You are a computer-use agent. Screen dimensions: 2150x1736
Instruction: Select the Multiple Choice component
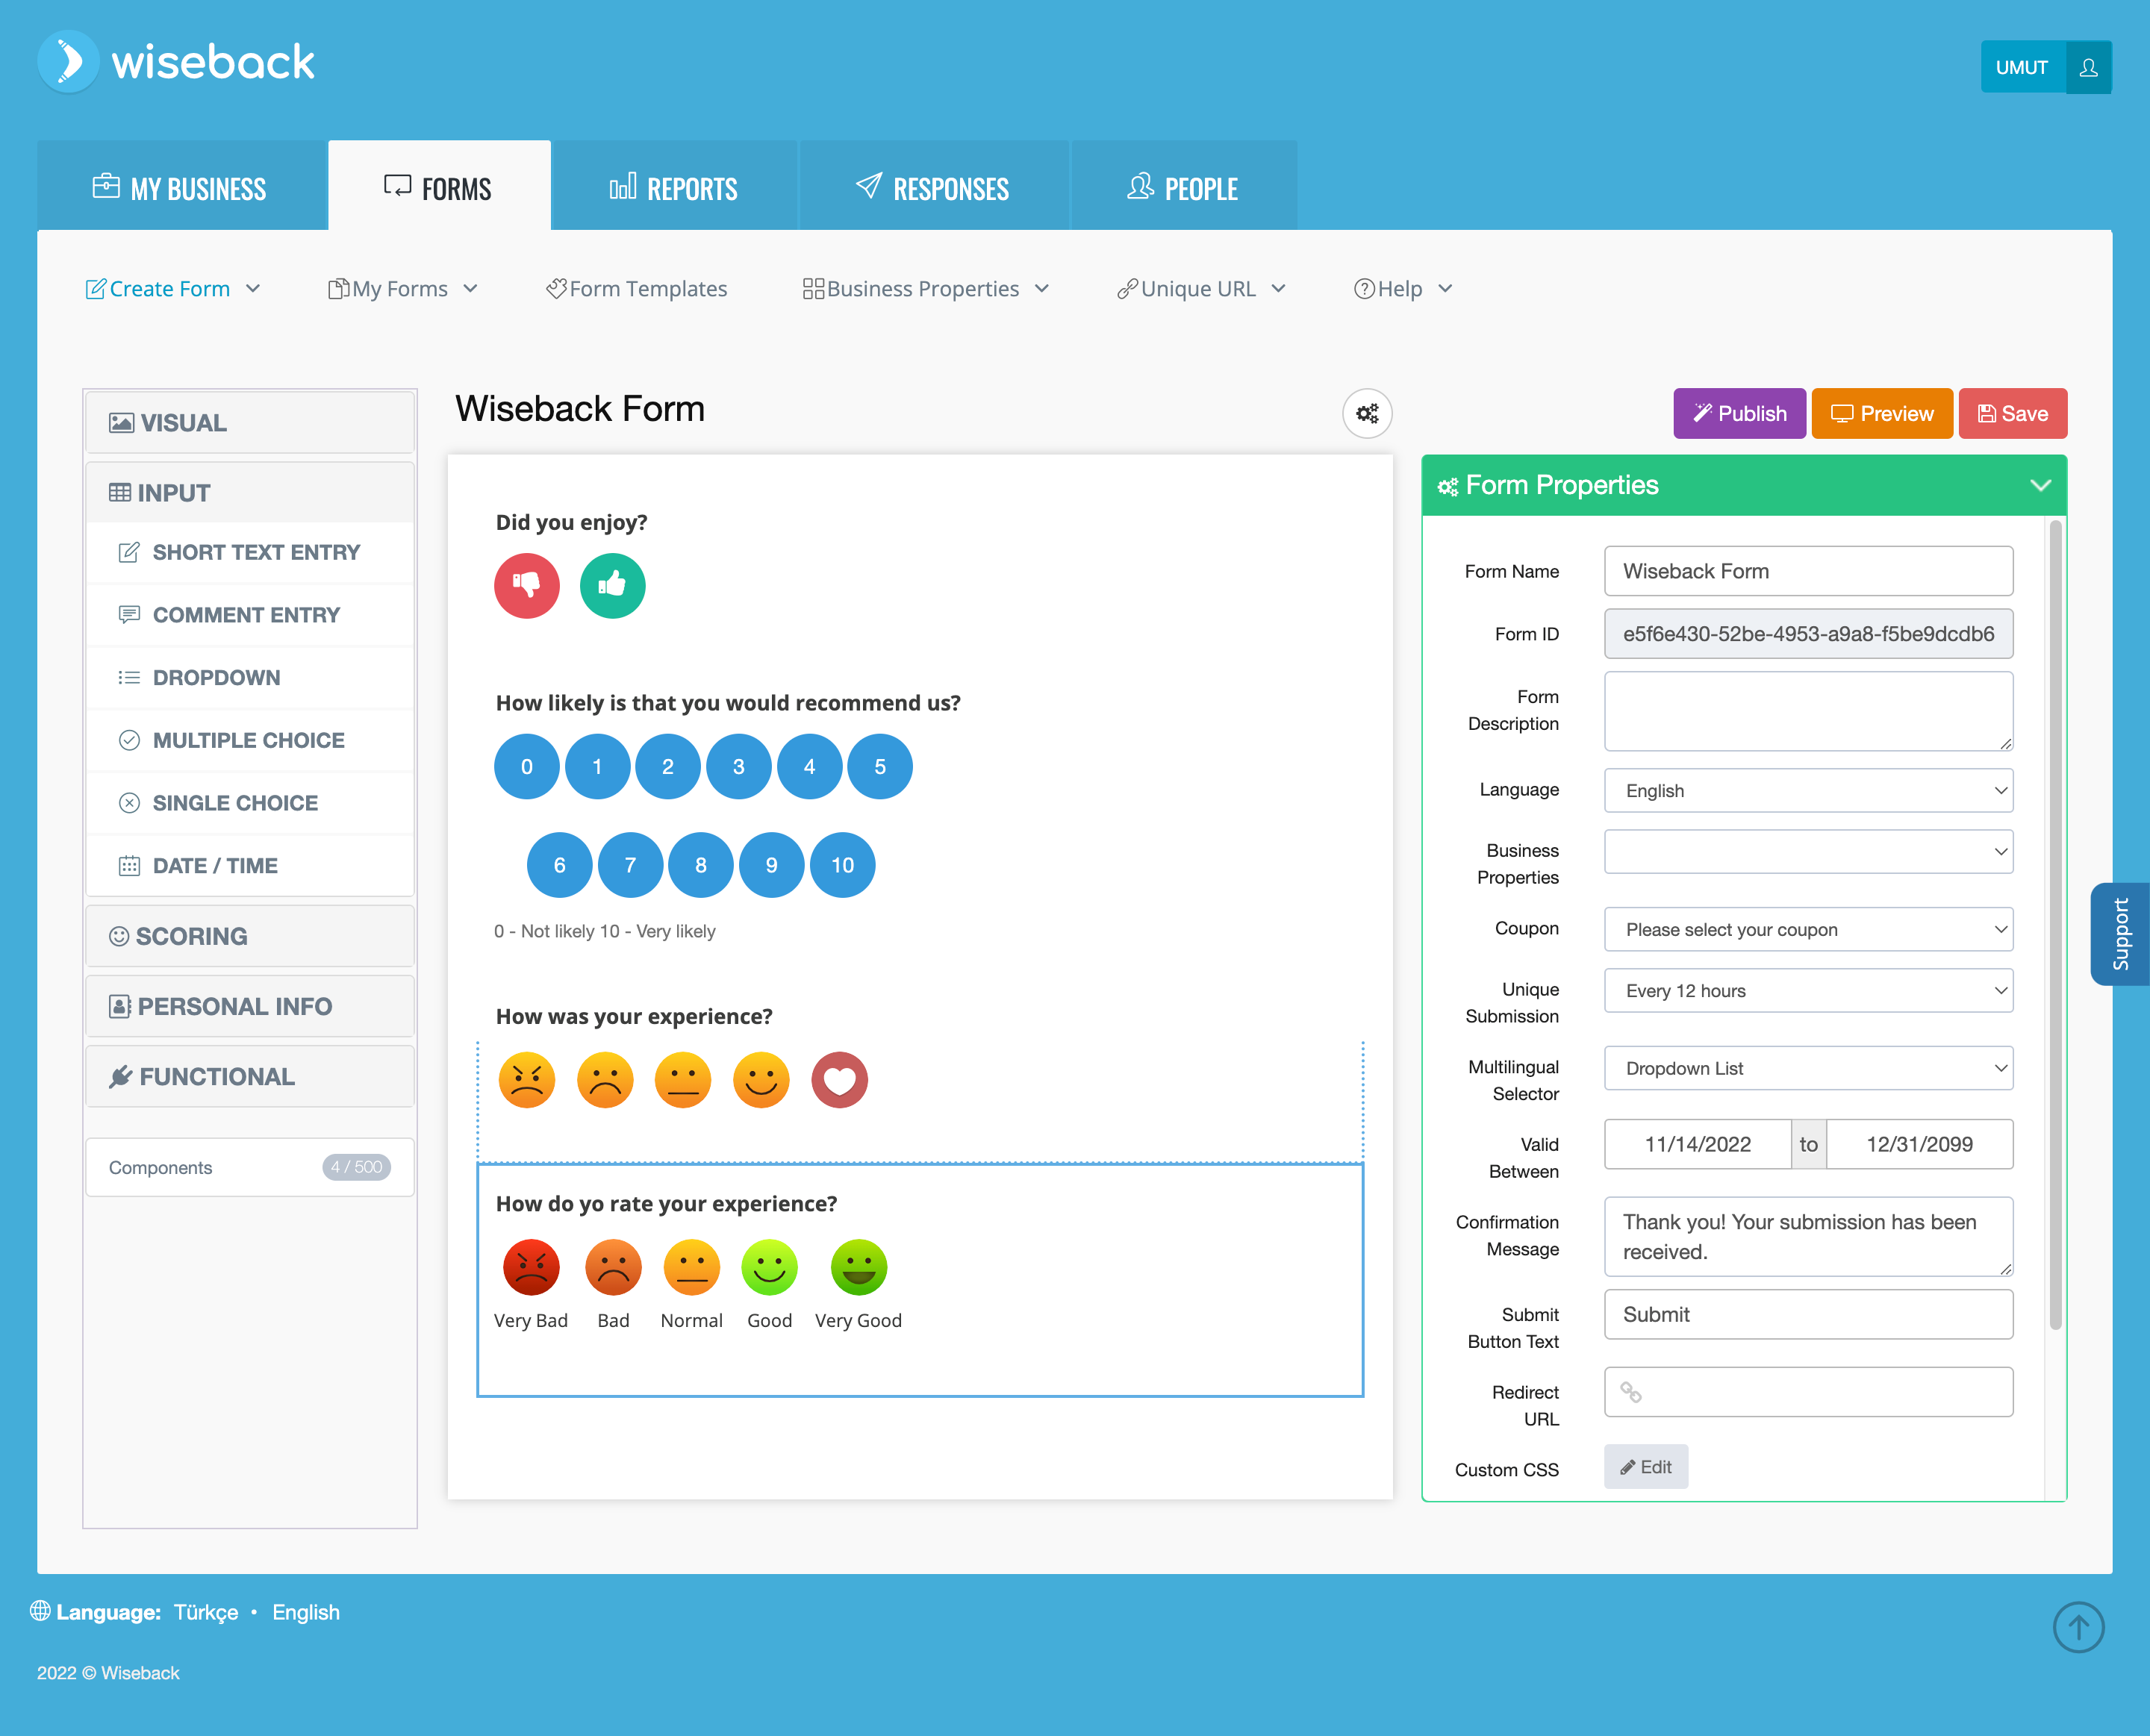249,740
